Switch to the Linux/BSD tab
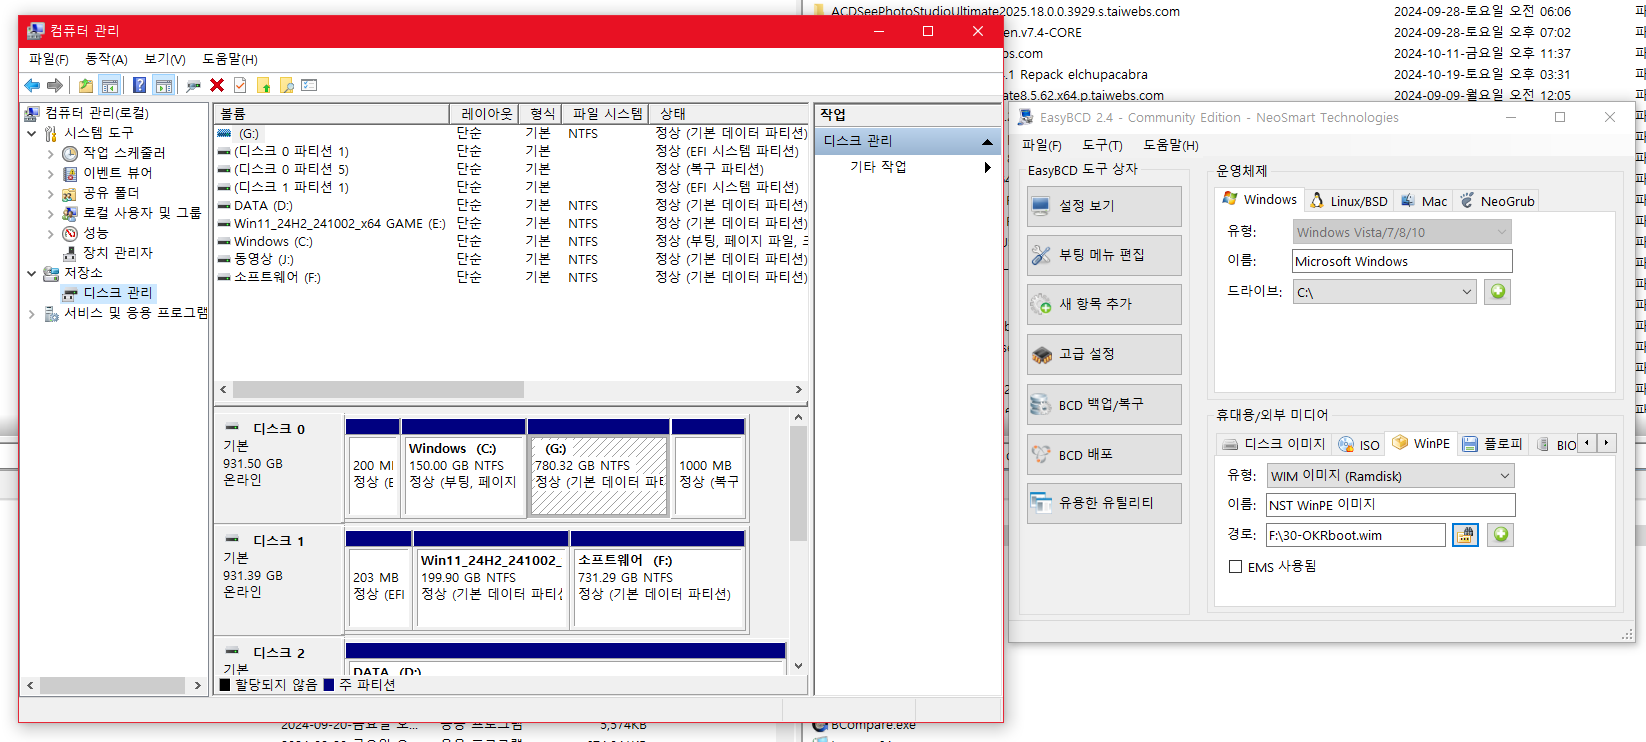1646x742 pixels. (x=1349, y=201)
